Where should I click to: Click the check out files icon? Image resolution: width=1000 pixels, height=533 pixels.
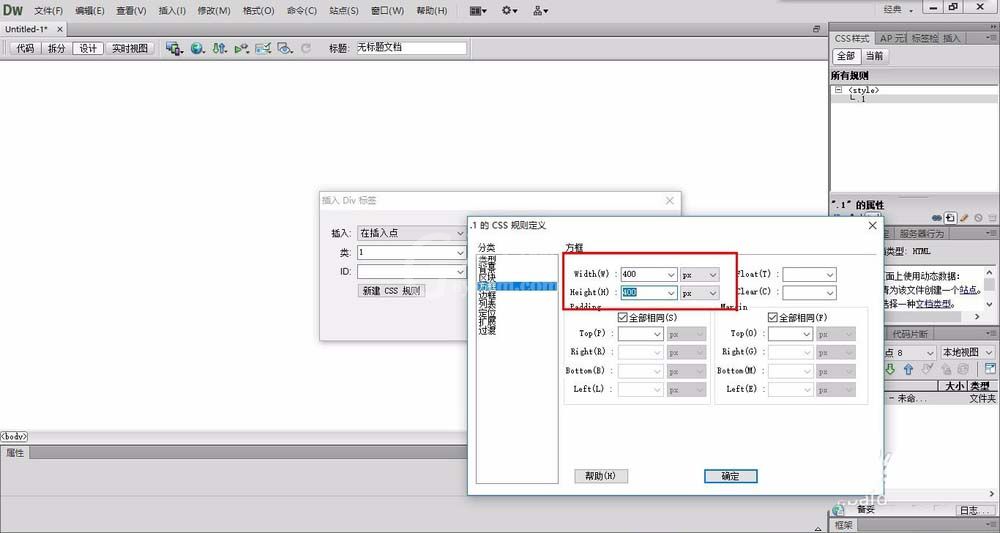coord(927,369)
